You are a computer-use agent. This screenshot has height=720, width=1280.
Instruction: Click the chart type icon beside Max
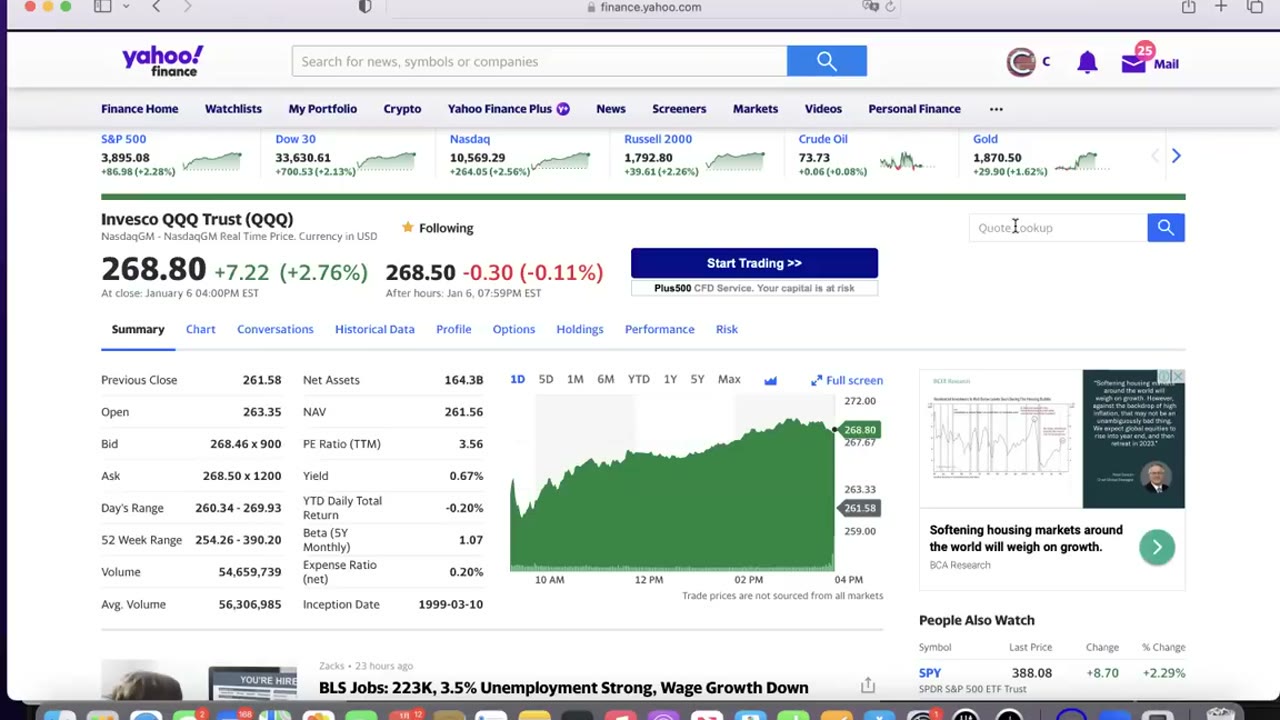770,380
